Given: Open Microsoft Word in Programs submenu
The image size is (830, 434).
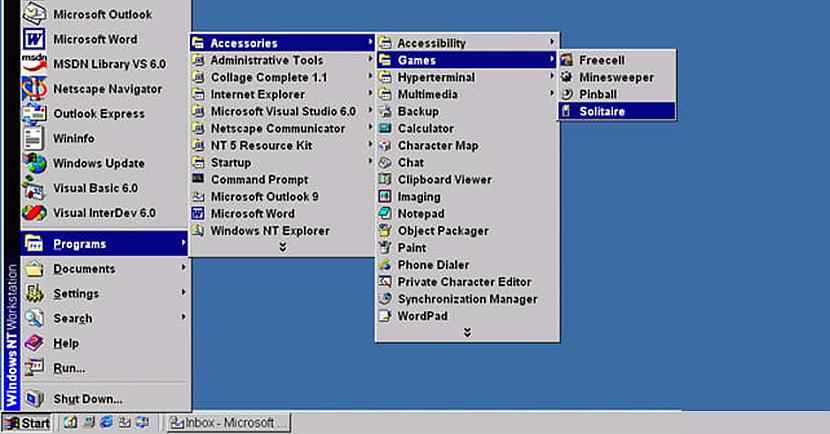Looking at the screenshot, I should [282, 214].
